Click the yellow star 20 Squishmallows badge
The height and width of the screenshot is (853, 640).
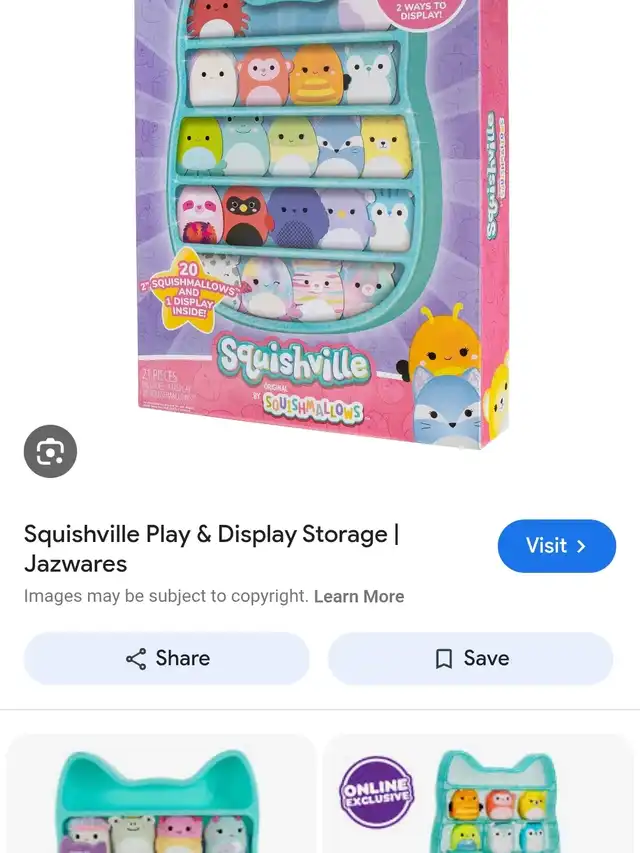pyautogui.click(x=187, y=290)
